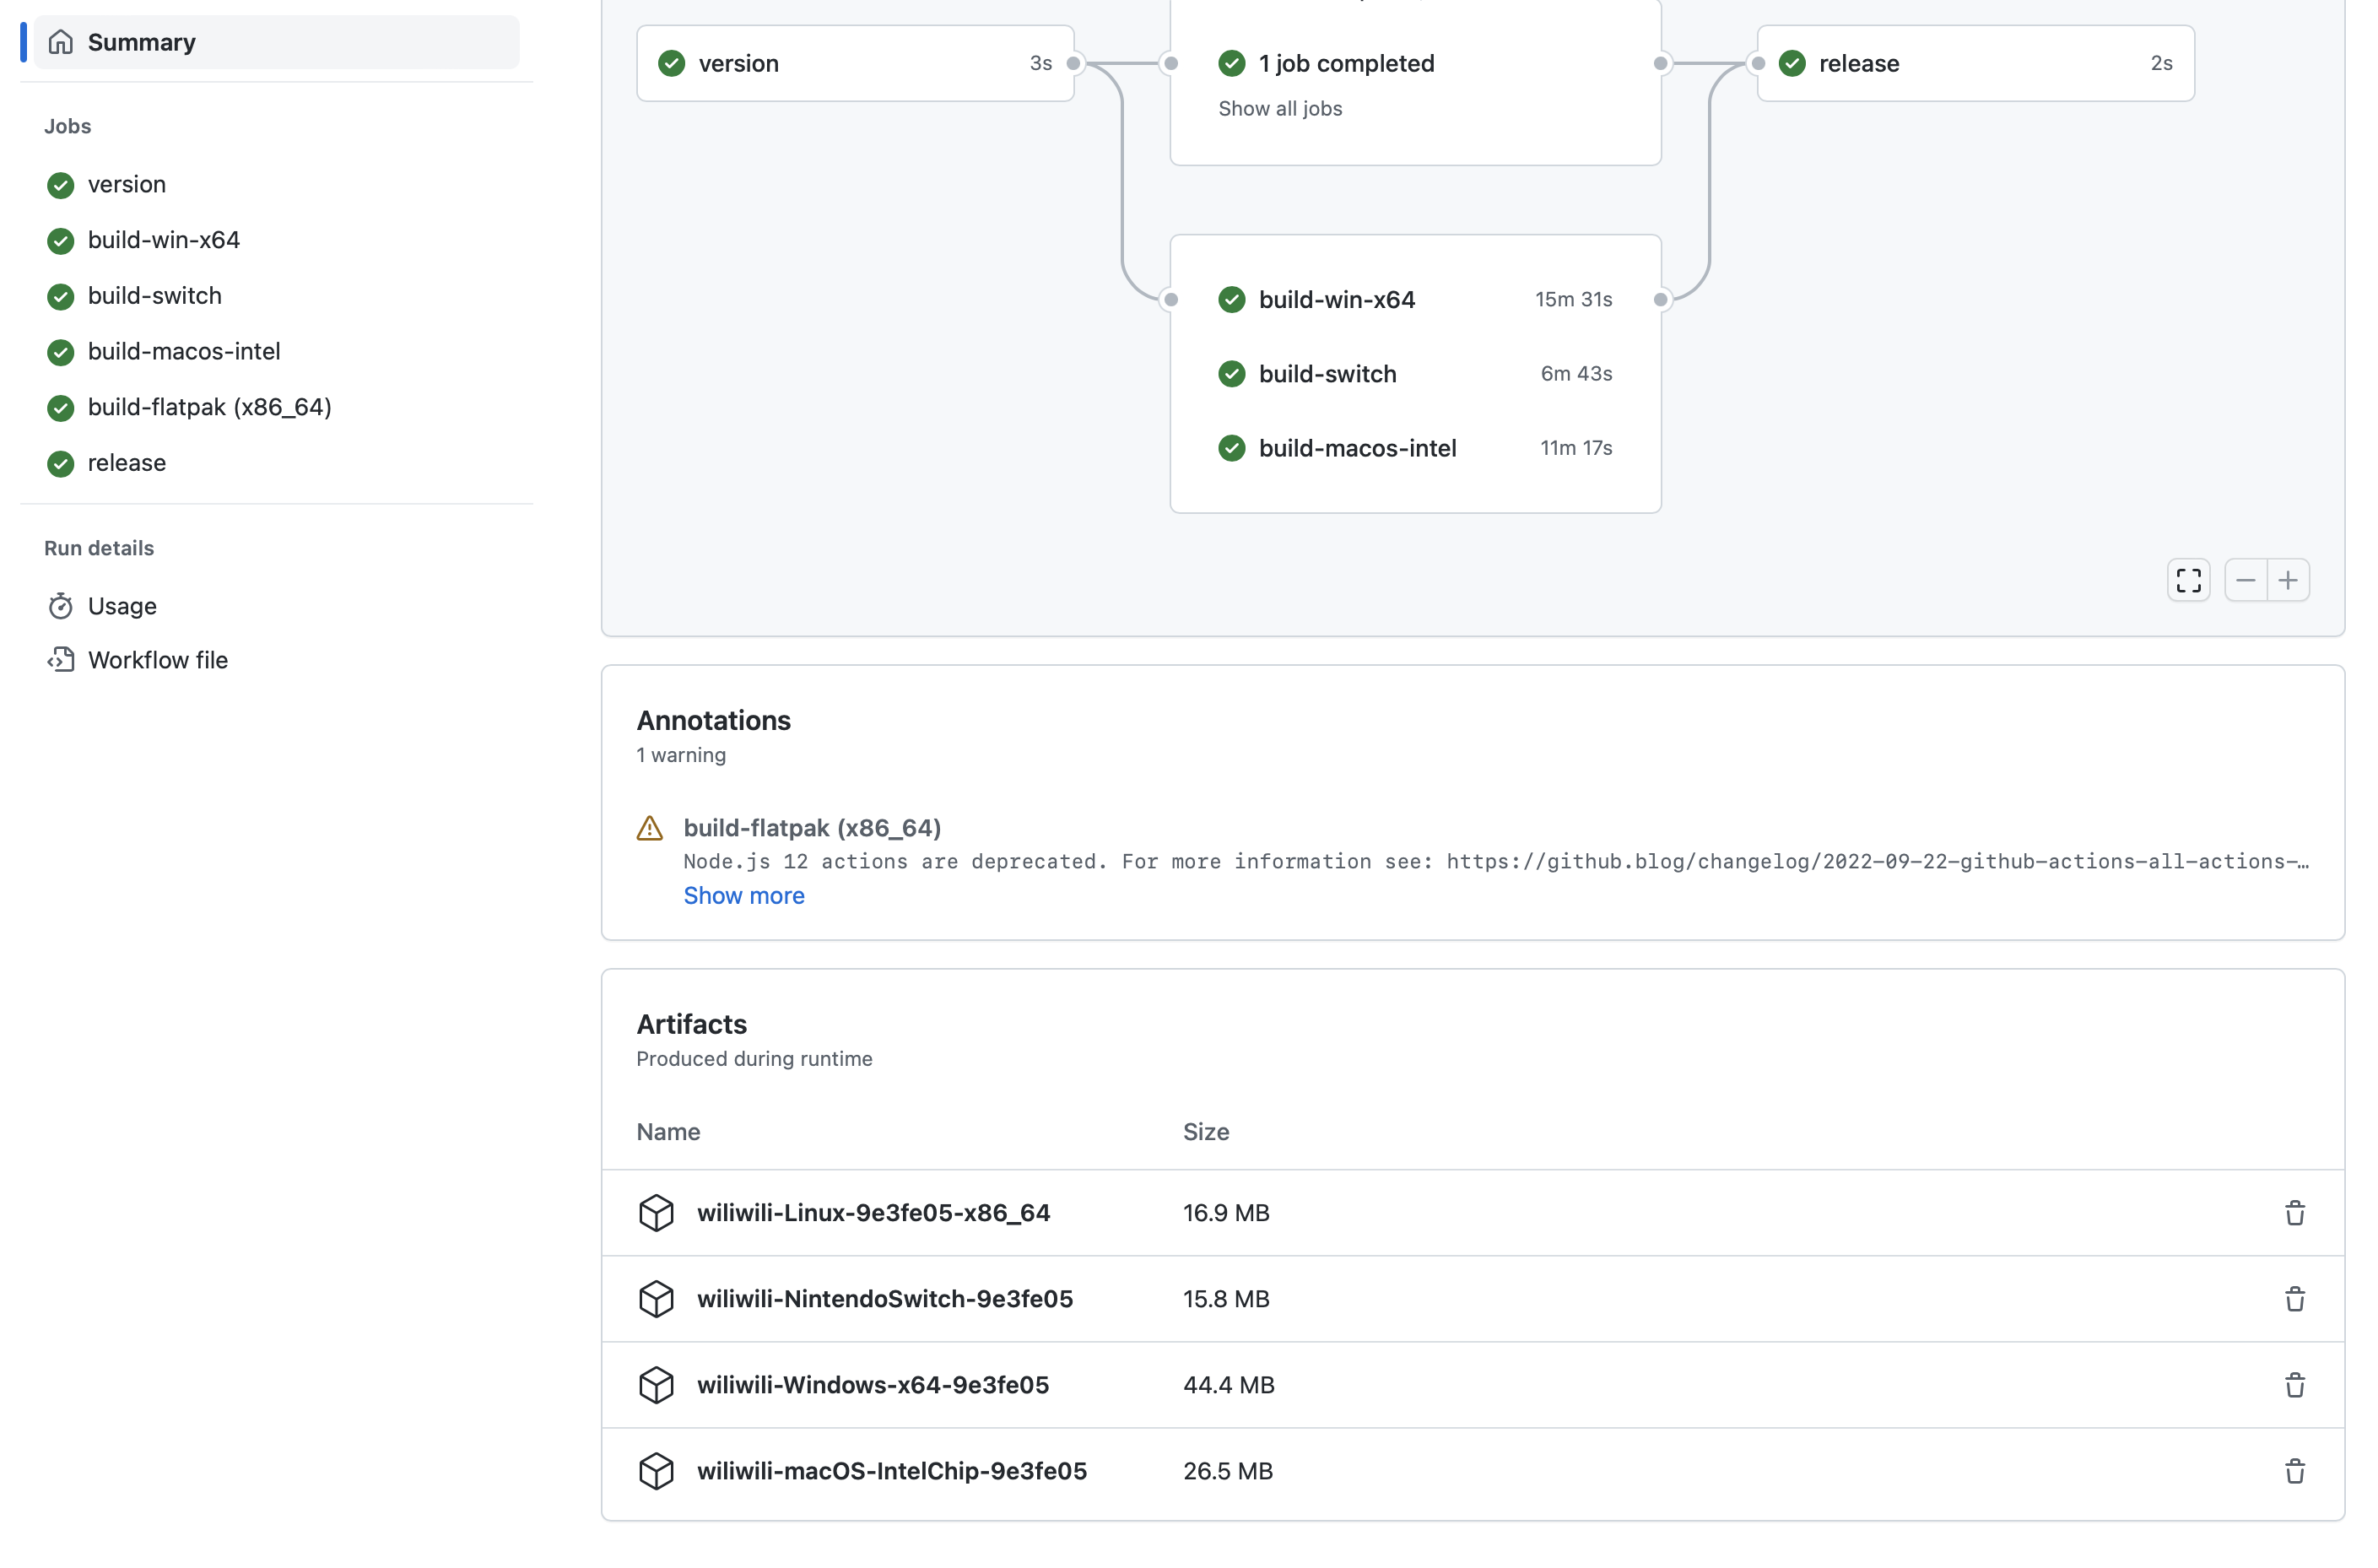Click the 44.4 MB size value

(x=1229, y=1385)
